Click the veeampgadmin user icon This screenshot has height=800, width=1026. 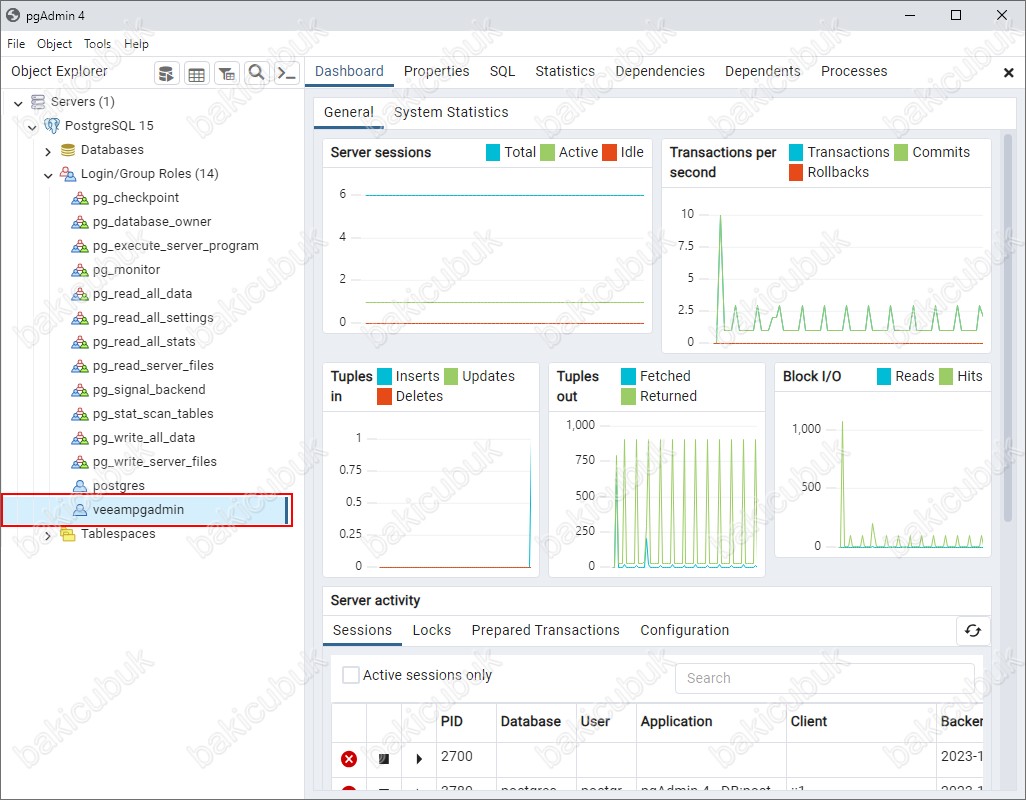coord(80,510)
